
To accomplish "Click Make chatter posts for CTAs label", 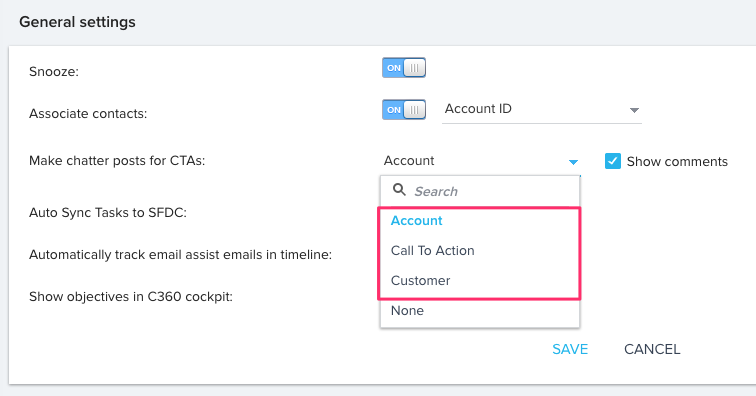I will pyautogui.click(x=117, y=161).
